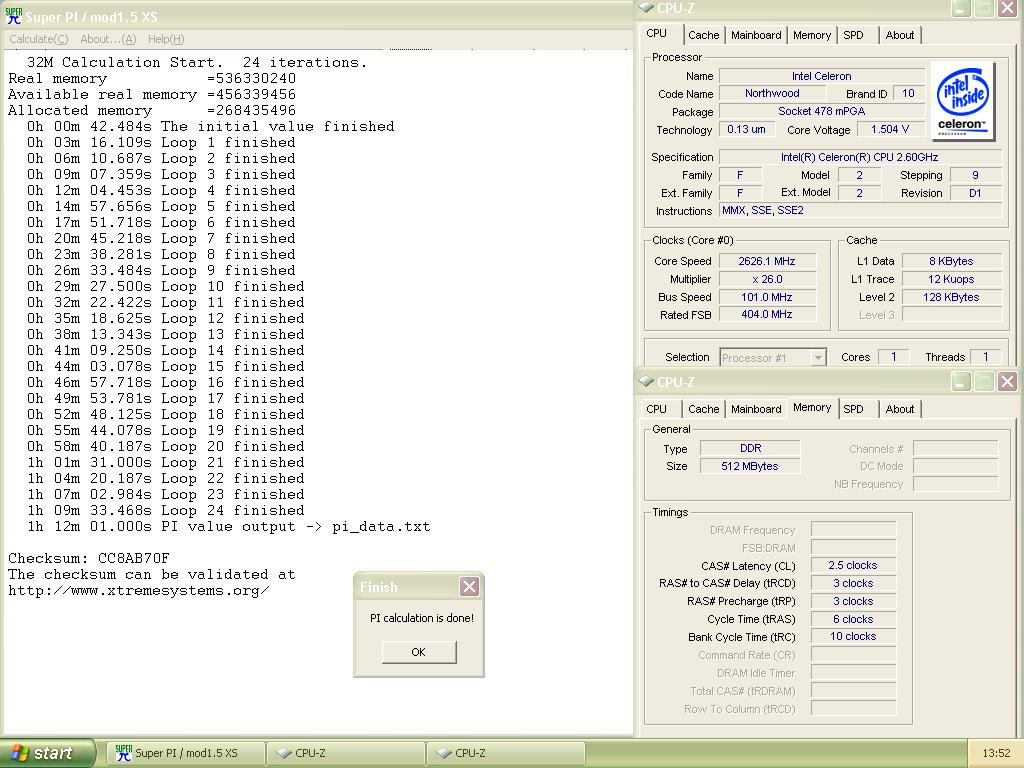Open About tab in bottom CPU-Z
Viewport: 1024px width, 768px height.
pos(899,409)
